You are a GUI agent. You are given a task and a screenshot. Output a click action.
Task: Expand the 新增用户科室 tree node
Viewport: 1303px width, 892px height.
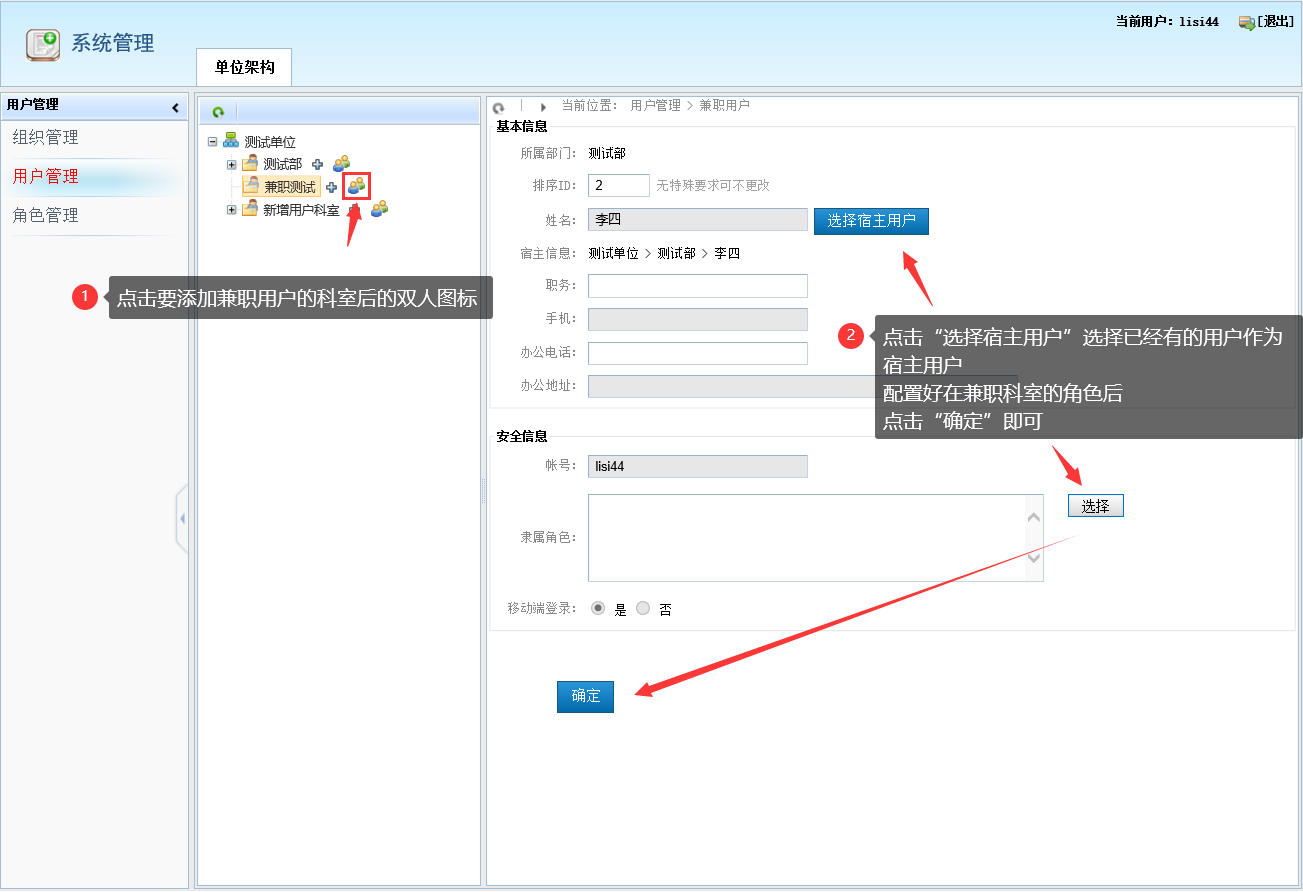coord(232,209)
